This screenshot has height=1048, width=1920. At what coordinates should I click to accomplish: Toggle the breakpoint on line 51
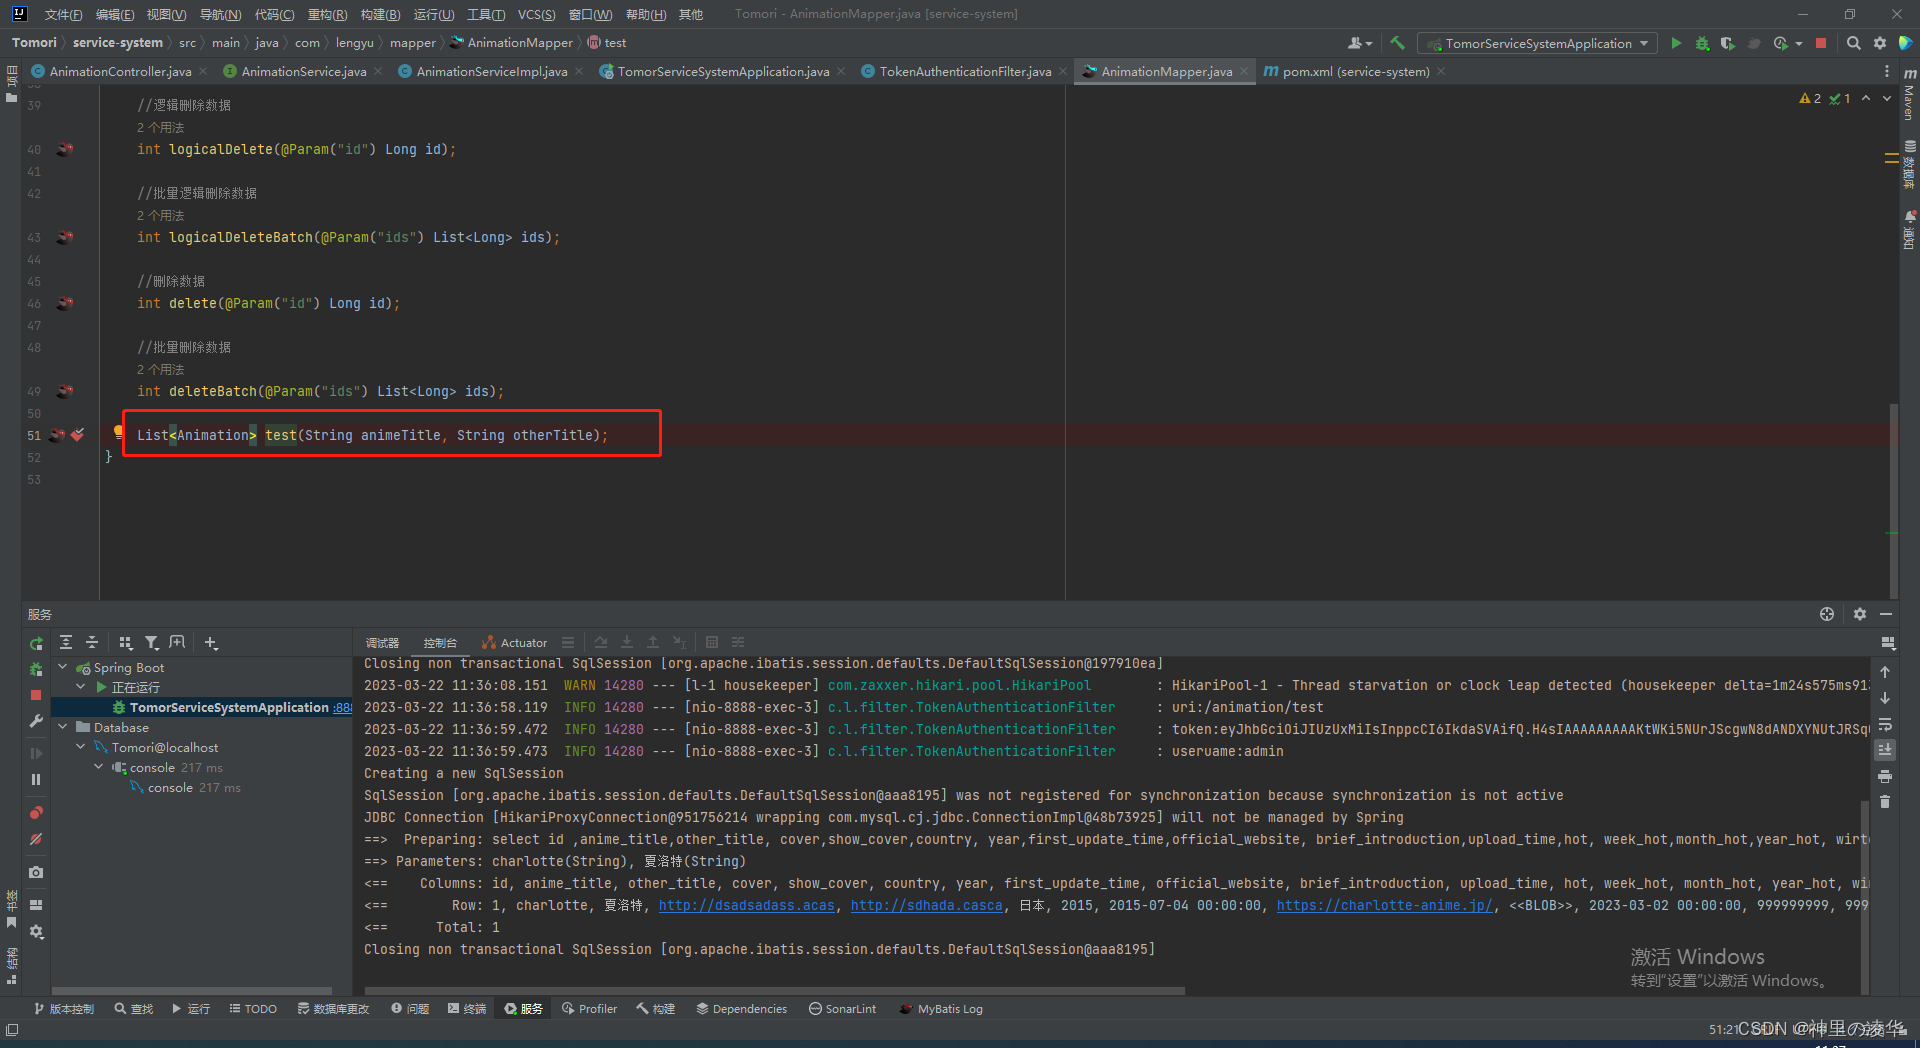(78, 435)
